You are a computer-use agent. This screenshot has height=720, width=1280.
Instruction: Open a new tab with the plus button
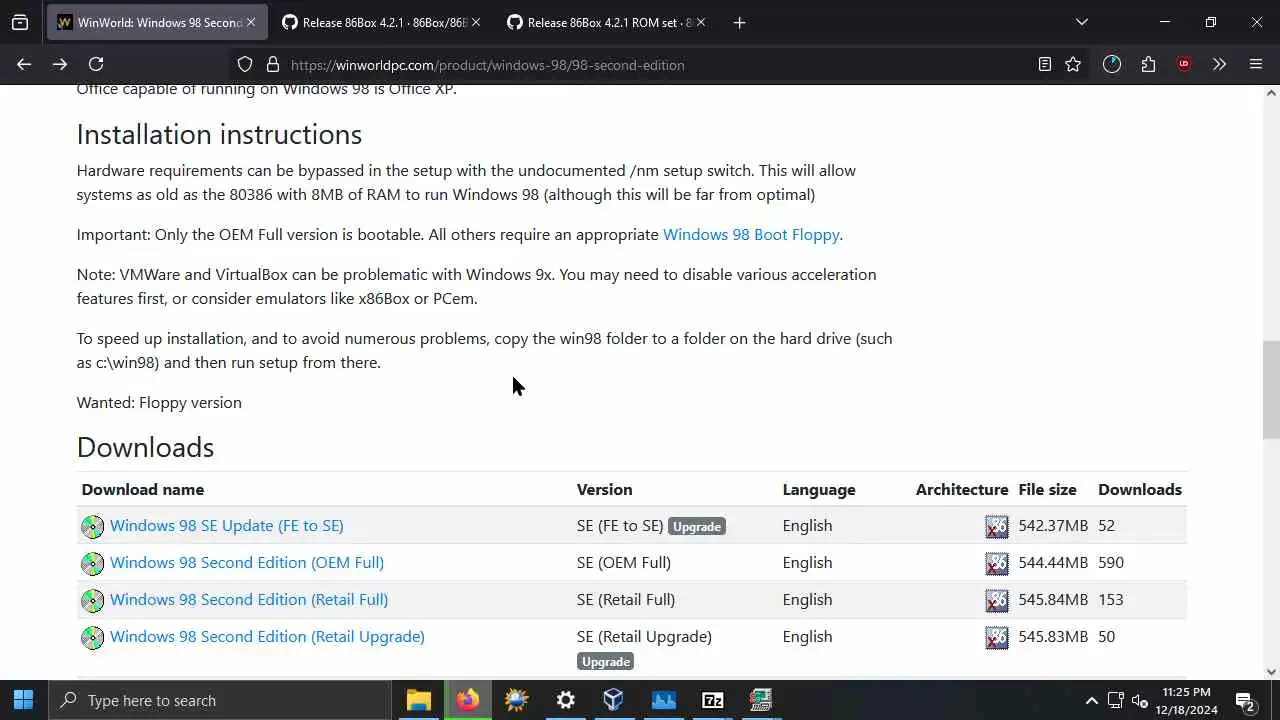(739, 22)
